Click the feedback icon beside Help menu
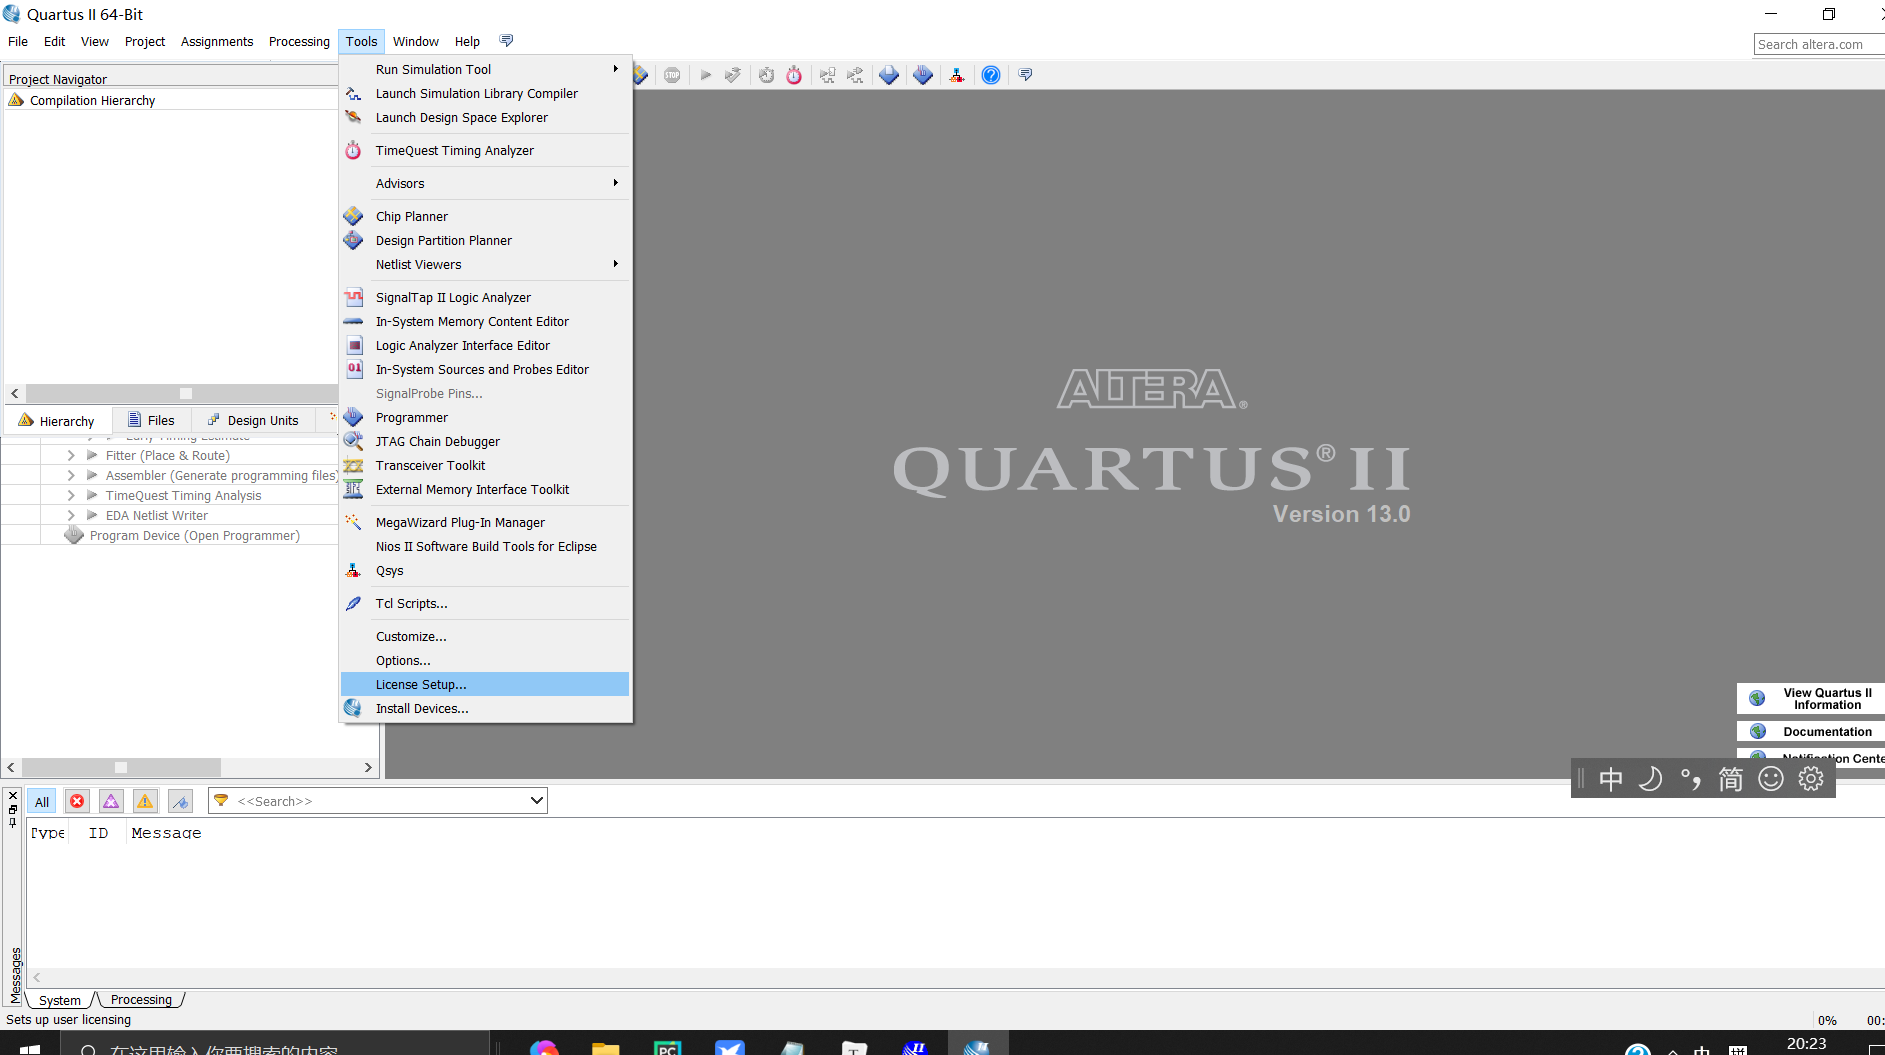 [x=506, y=41]
